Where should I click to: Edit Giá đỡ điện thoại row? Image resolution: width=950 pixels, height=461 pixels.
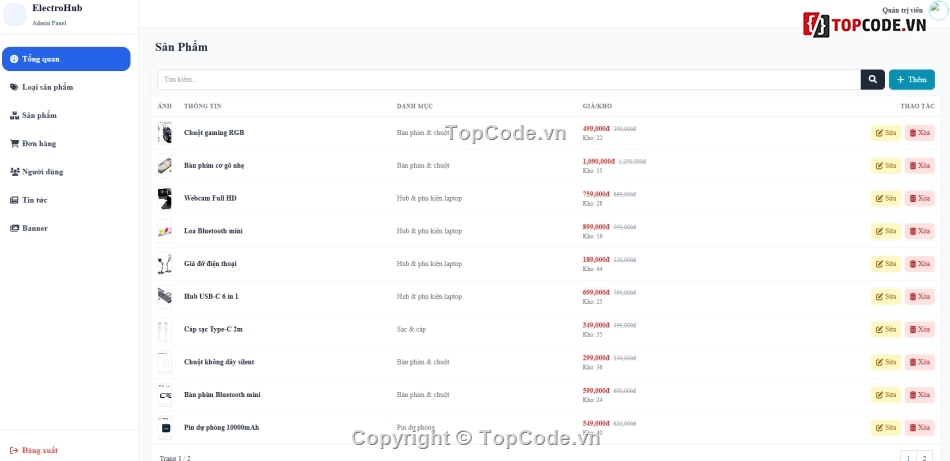(x=886, y=264)
